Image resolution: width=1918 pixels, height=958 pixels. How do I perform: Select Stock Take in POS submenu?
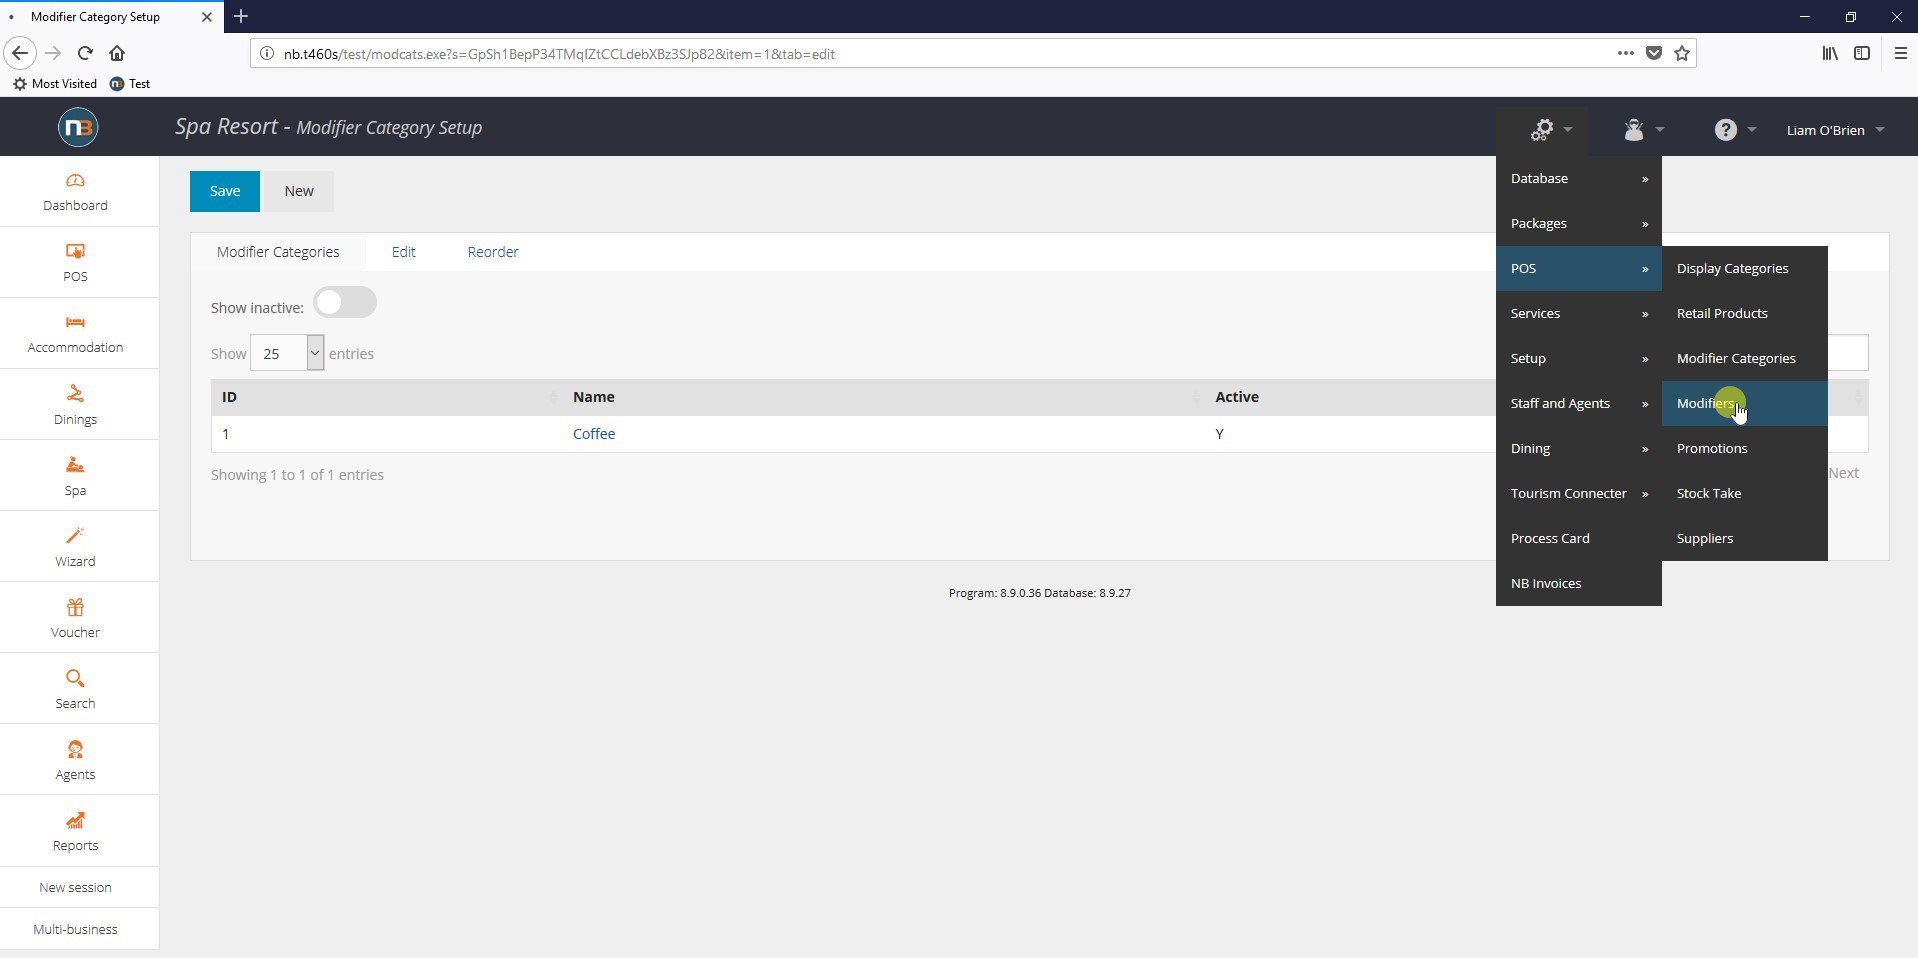1745,493
